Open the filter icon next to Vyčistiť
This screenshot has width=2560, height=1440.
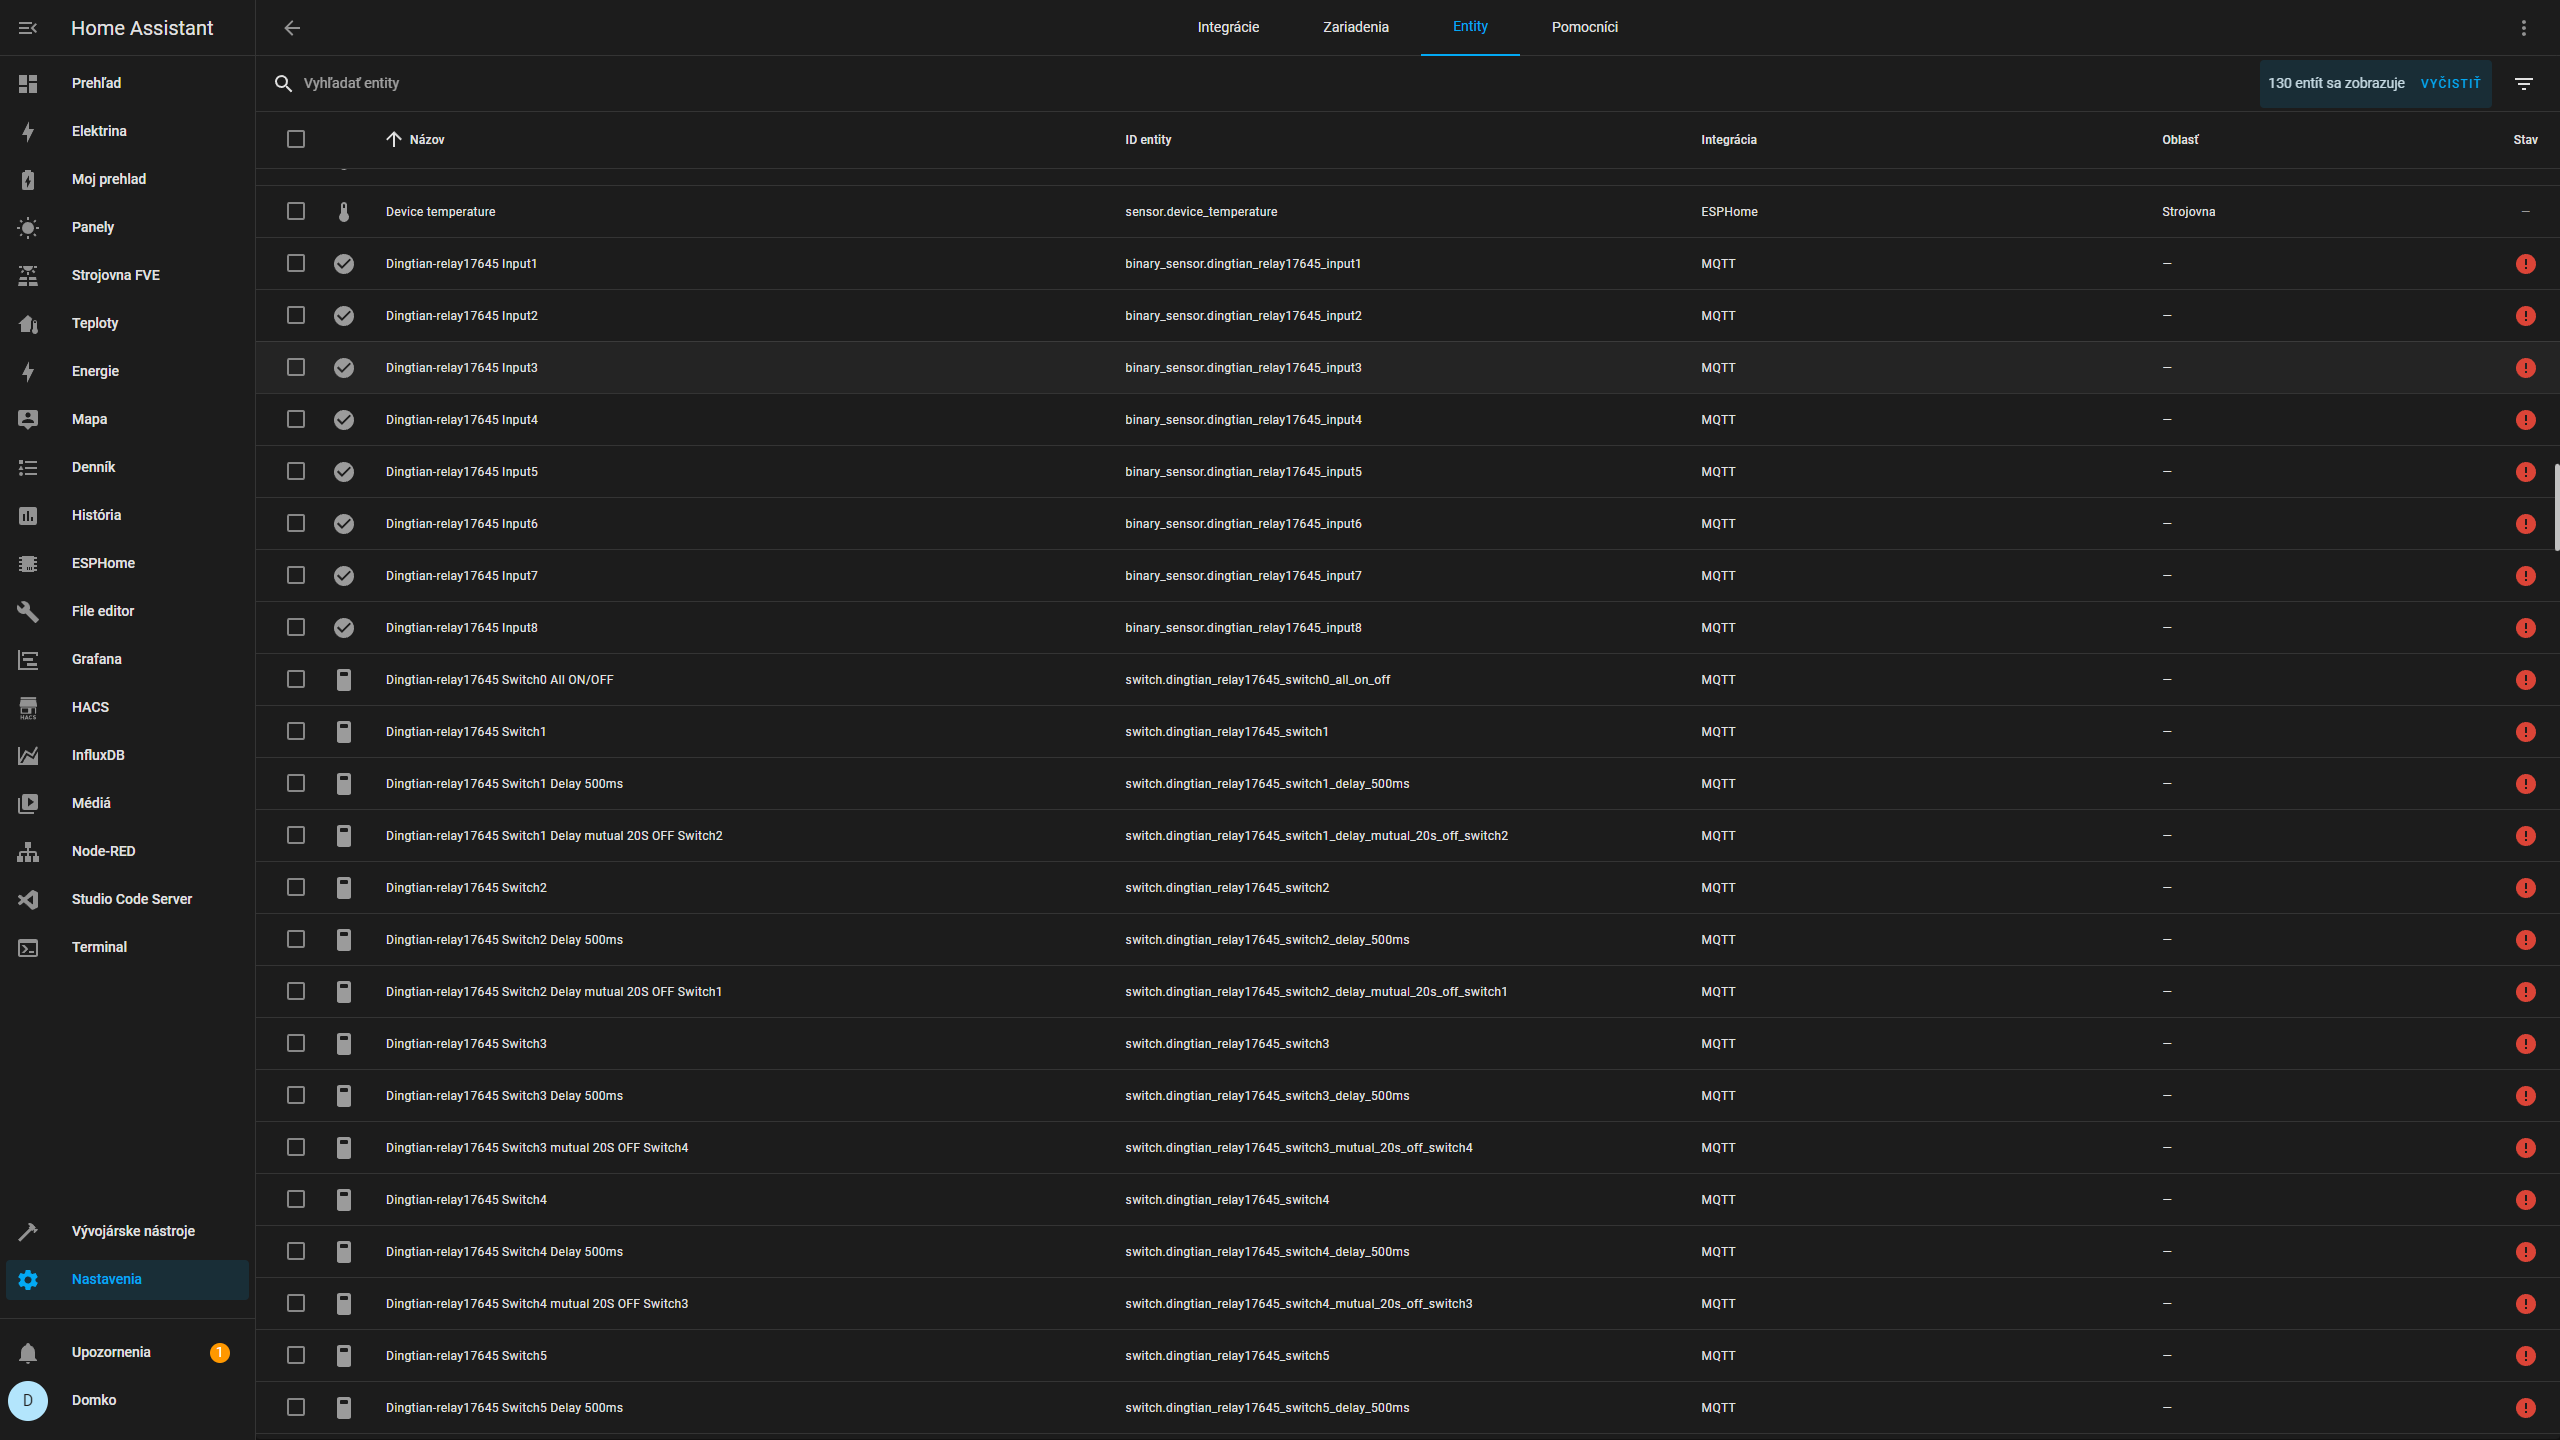pyautogui.click(x=2524, y=84)
